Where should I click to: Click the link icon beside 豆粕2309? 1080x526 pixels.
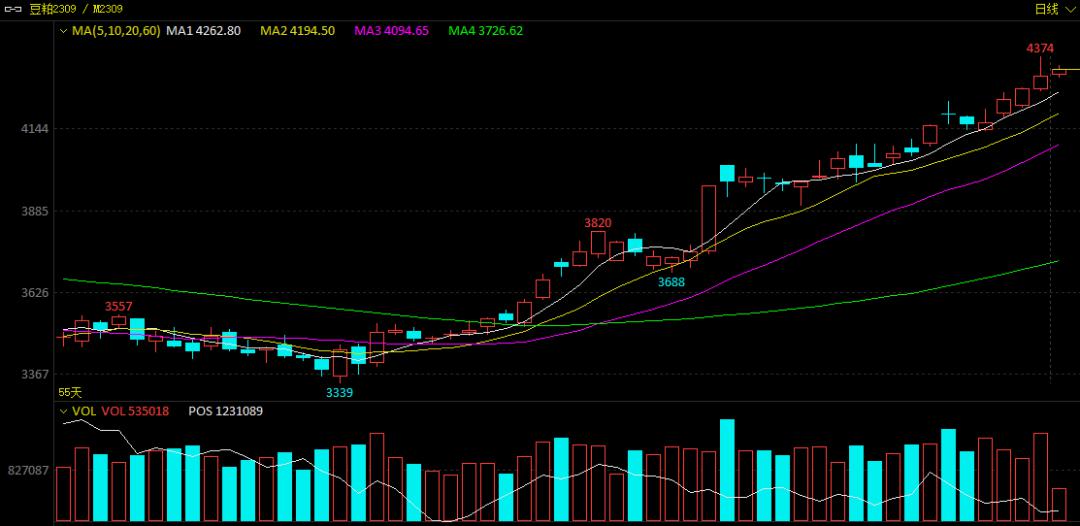13,9
